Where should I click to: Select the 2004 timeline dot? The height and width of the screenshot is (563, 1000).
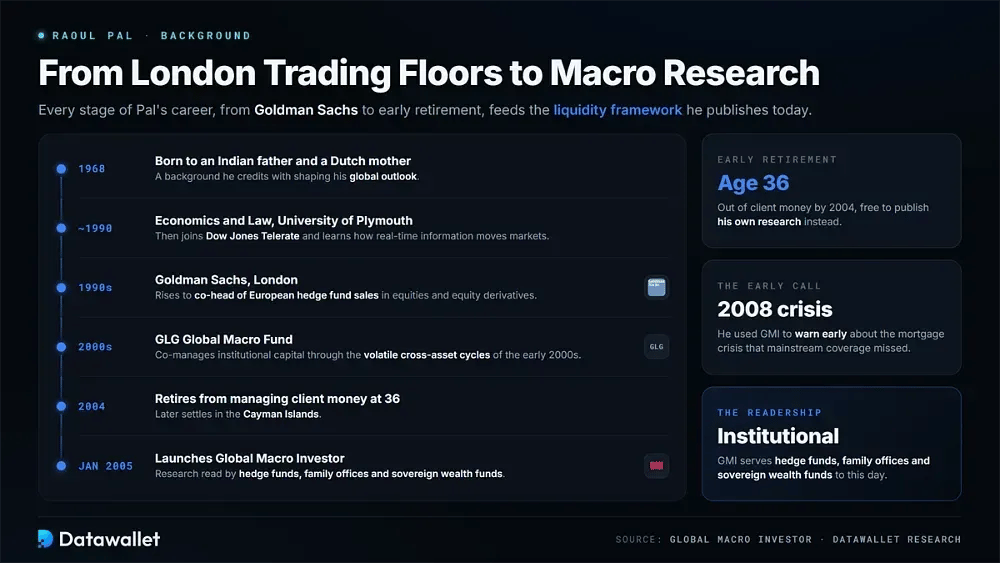coord(61,406)
